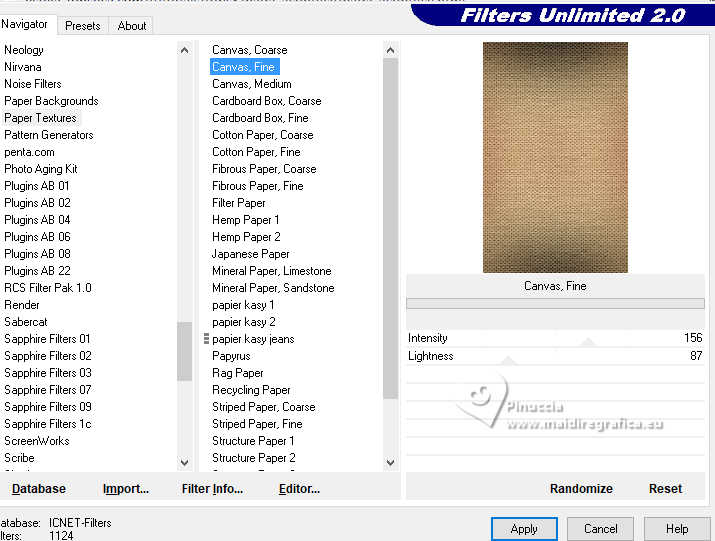This screenshot has width=715, height=541.
Task: Pick Fibrous Paper, Fine
Action: tap(258, 186)
